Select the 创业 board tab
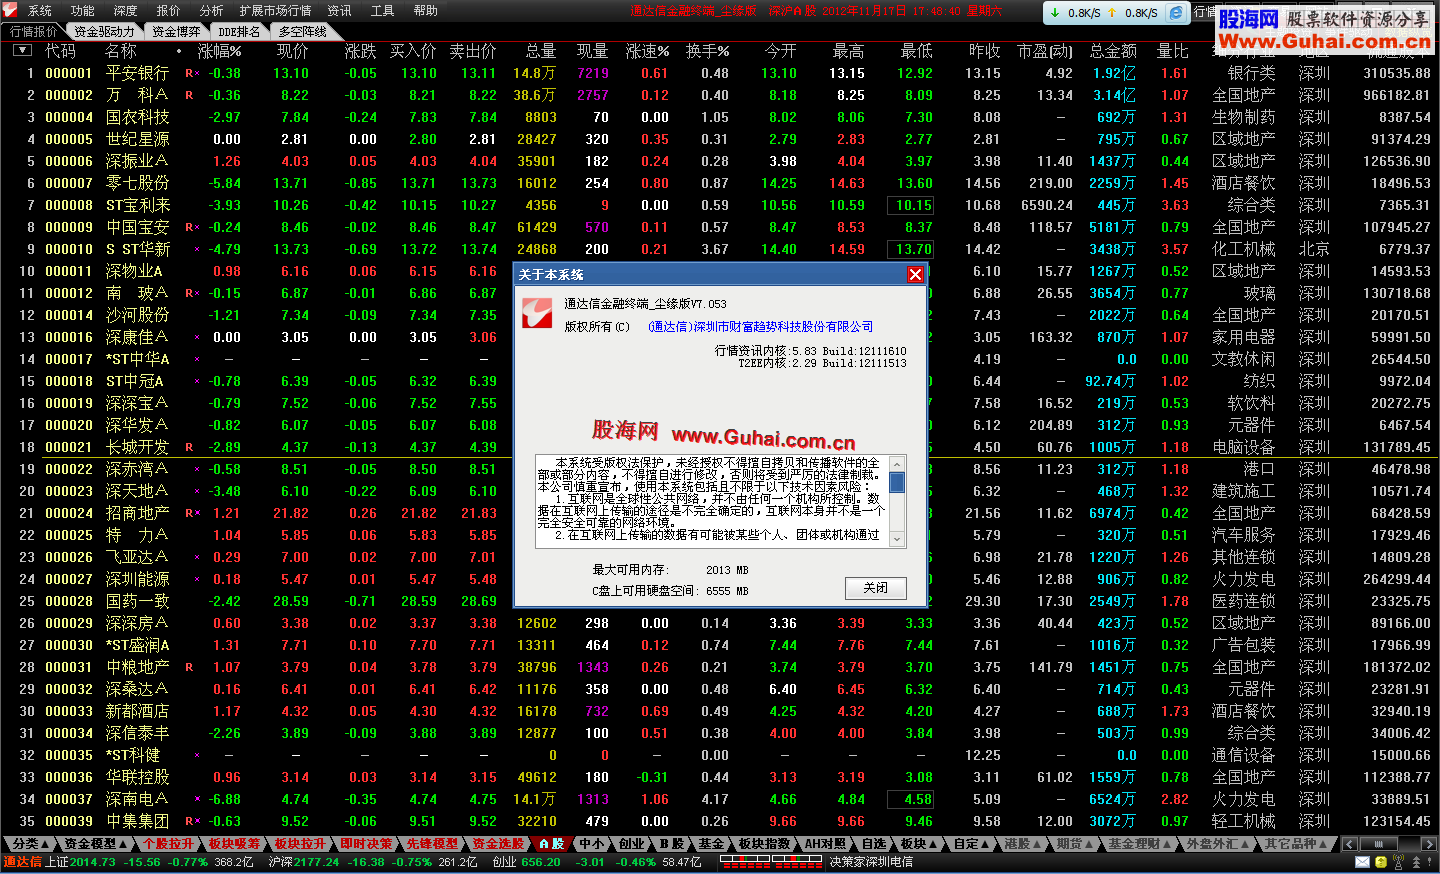This screenshot has width=1440, height=874. pyautogui.click(x=631, y=844)
